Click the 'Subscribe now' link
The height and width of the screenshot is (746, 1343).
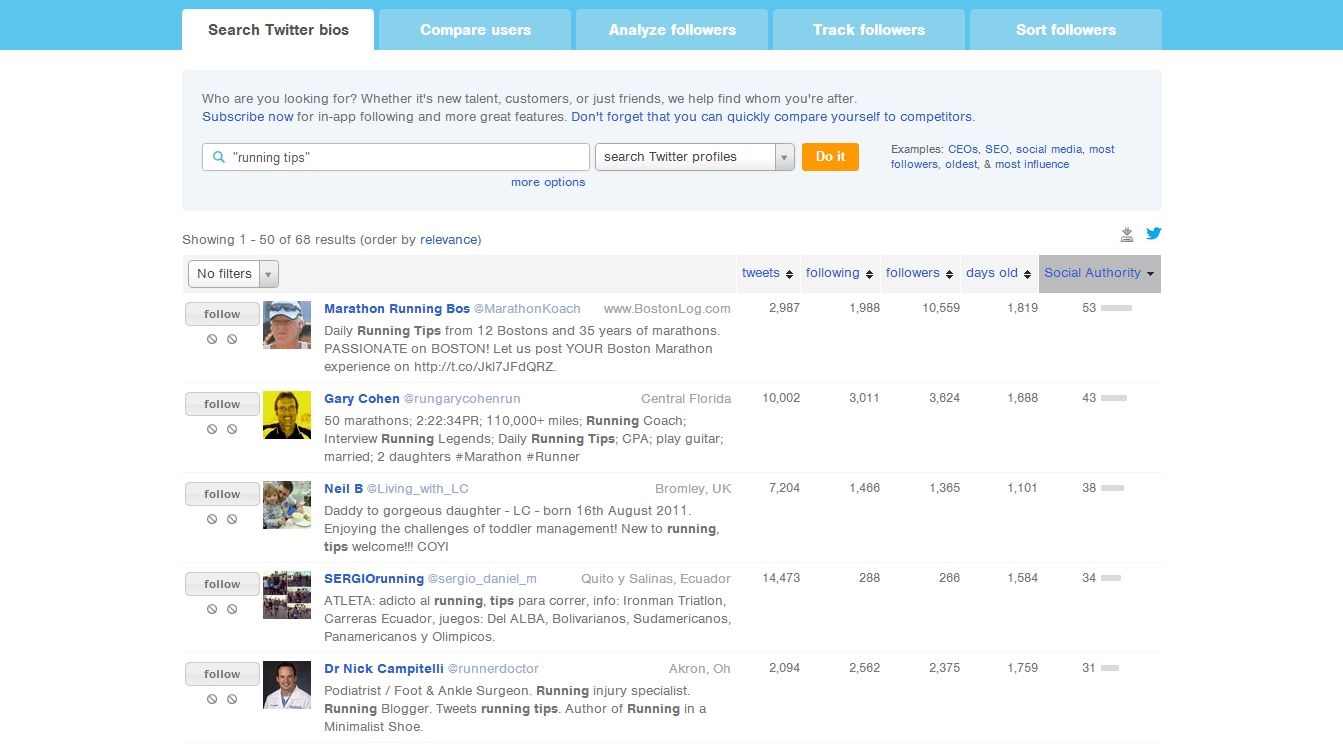click(248, 117)
